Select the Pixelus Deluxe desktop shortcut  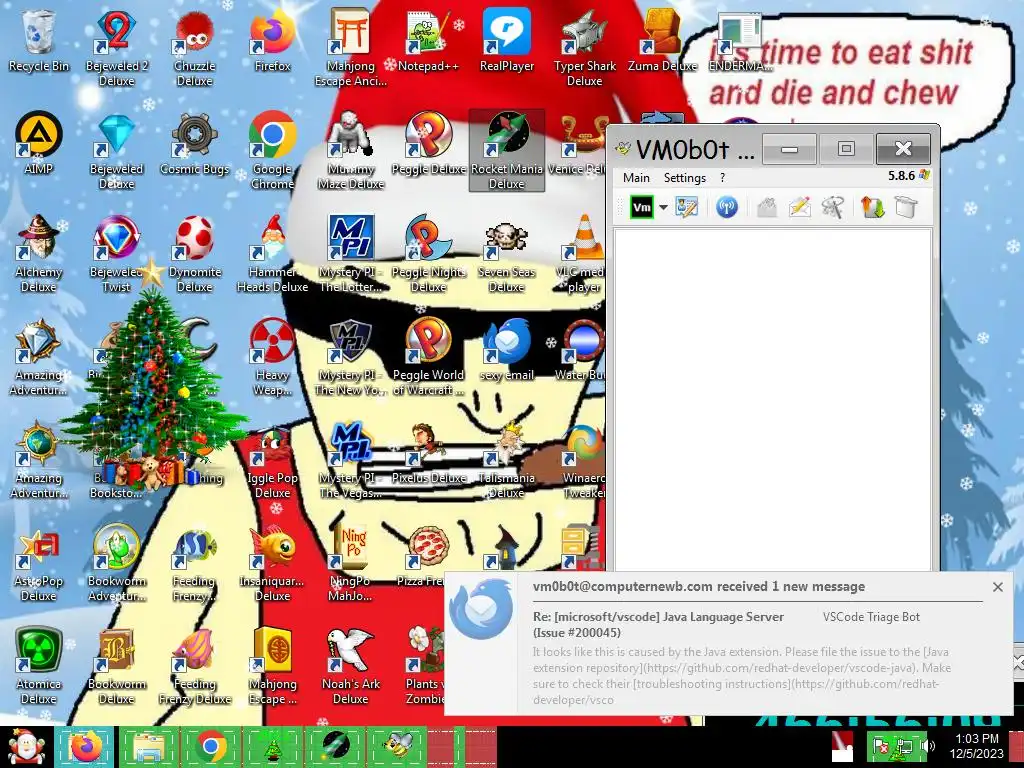pos(428,453)
